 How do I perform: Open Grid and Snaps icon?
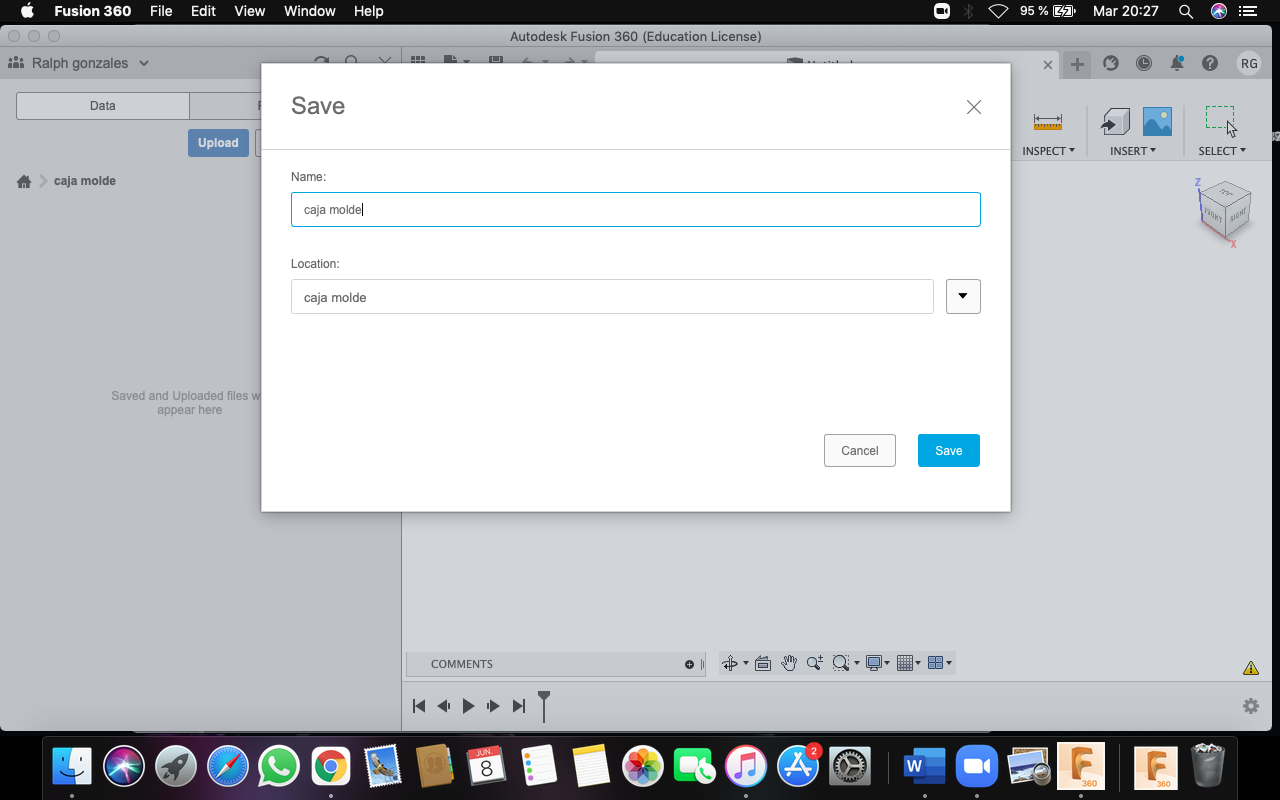coord(905,663)
